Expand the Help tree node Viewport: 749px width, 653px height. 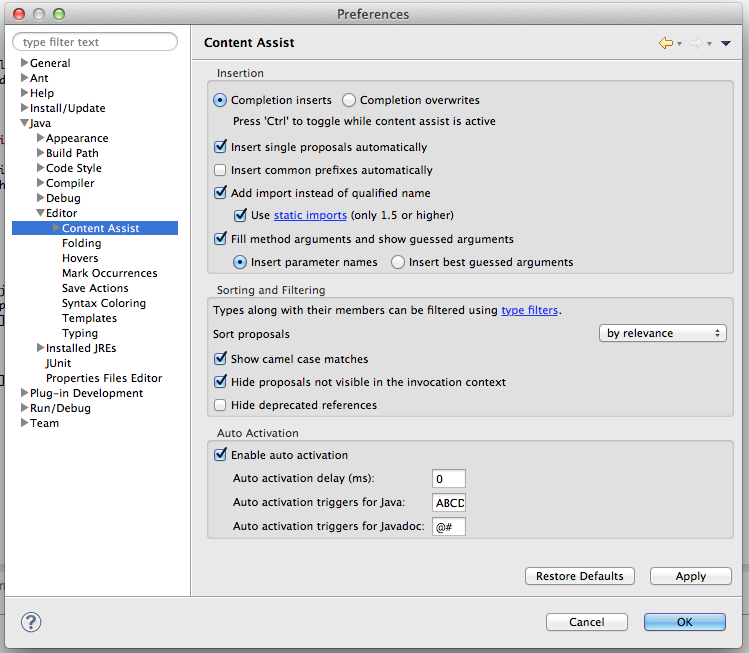24,92
